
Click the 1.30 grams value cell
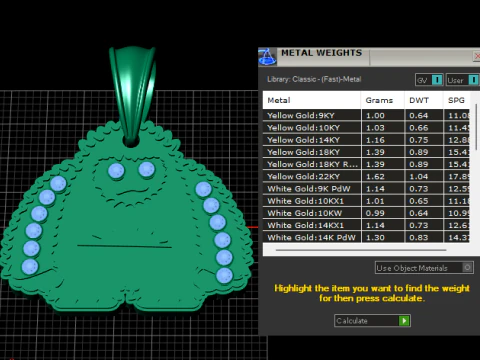[383, 237]
